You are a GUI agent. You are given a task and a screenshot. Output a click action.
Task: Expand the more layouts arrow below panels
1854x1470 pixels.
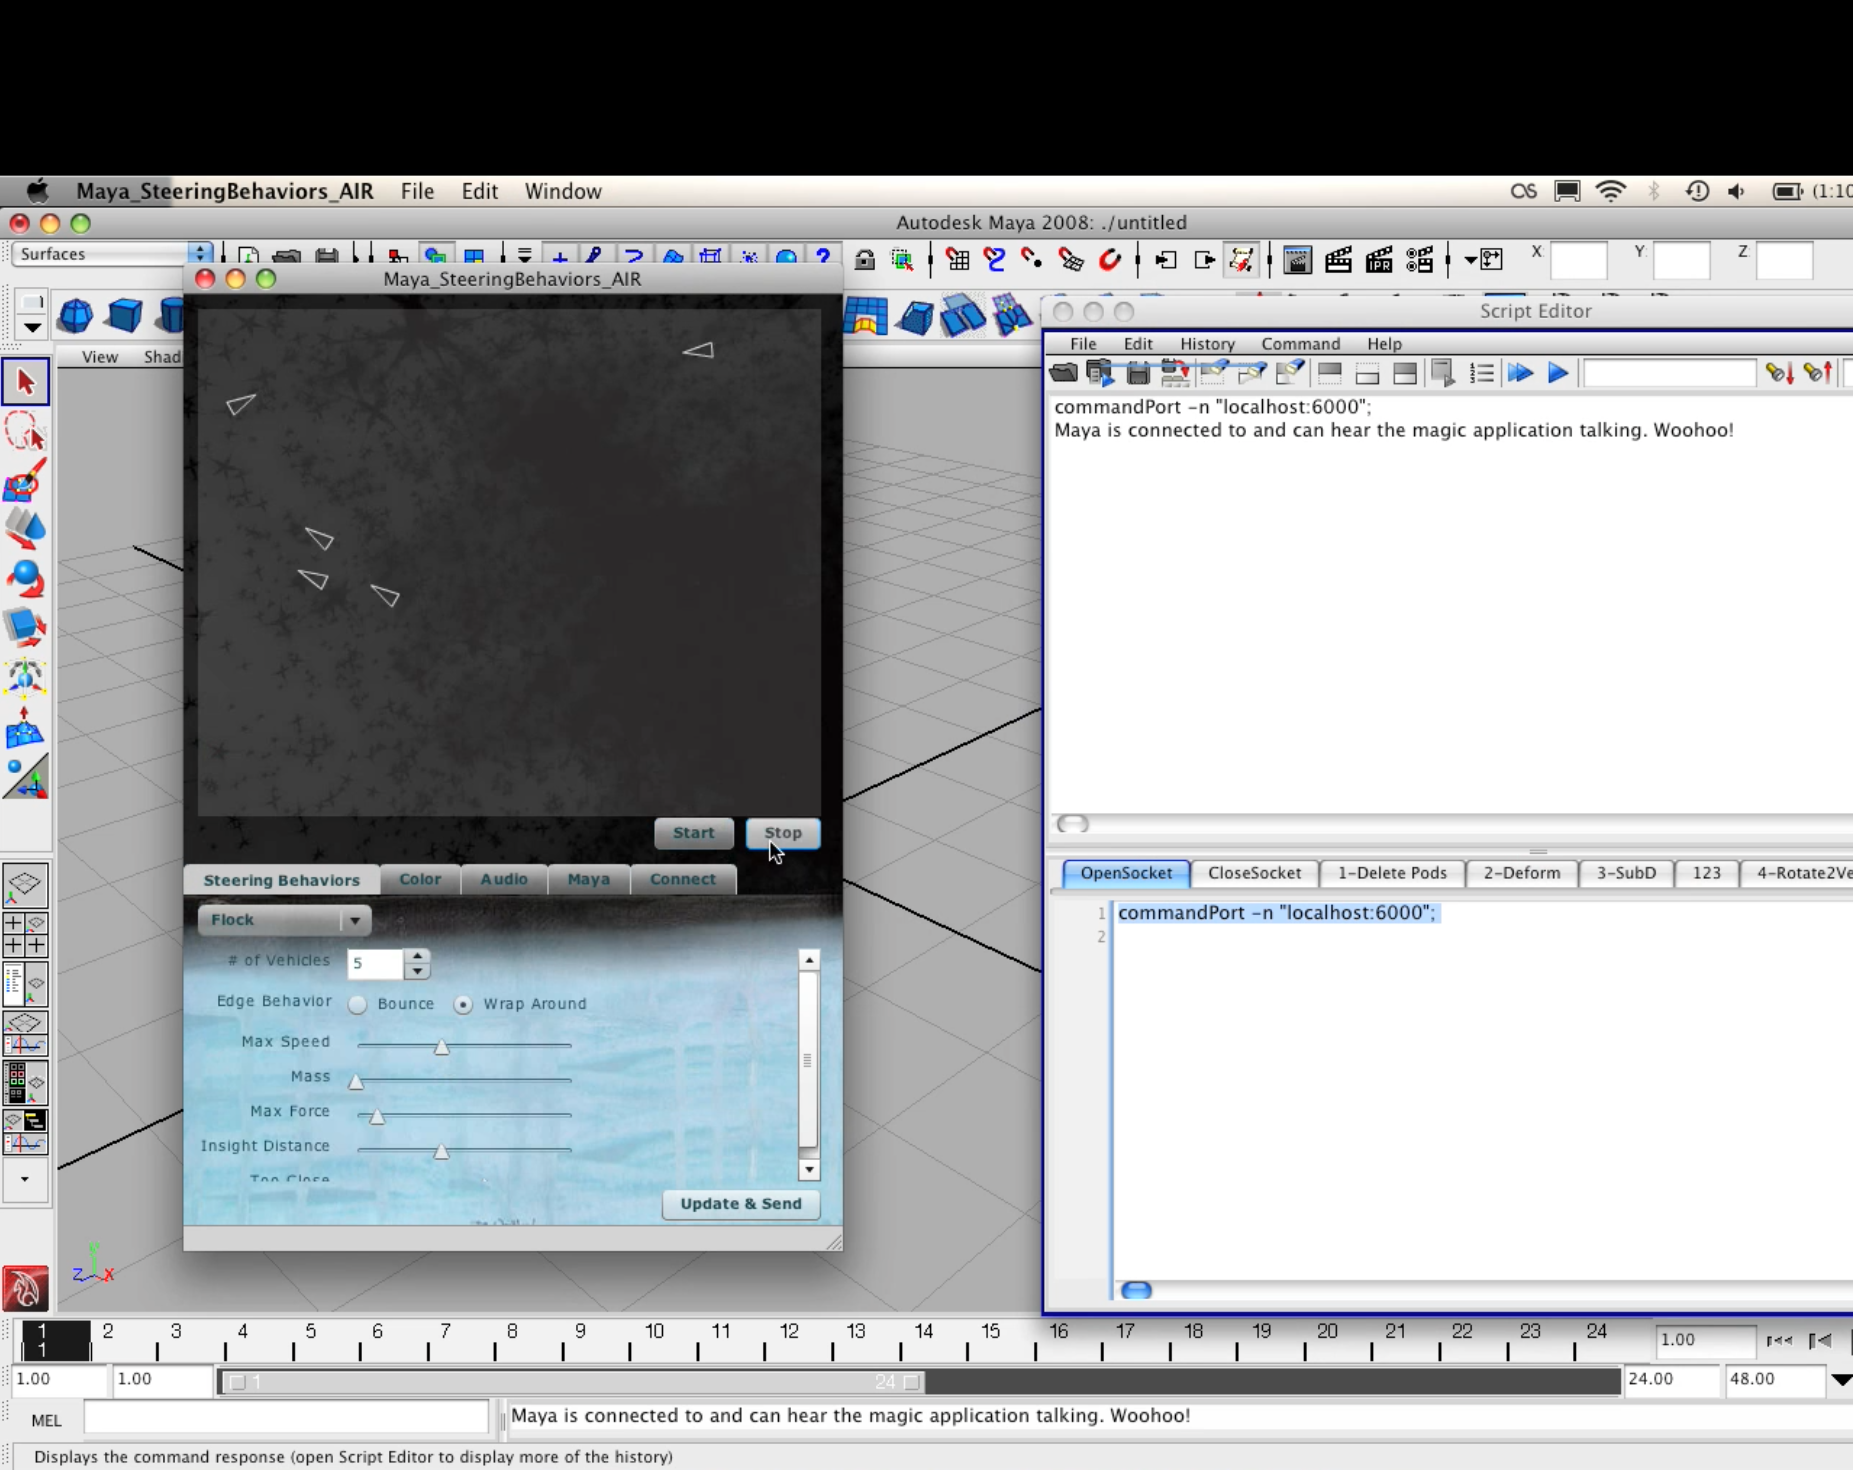25,1179
